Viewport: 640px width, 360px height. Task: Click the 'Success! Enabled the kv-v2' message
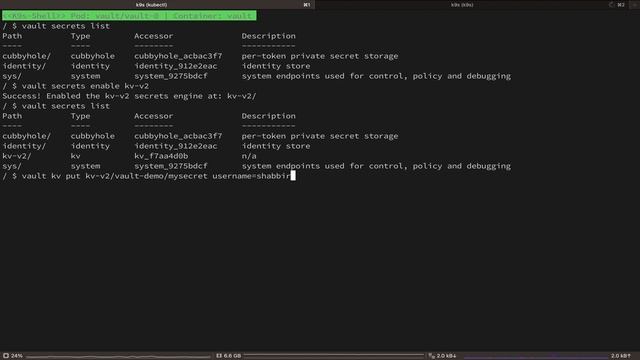click(129, 96)
